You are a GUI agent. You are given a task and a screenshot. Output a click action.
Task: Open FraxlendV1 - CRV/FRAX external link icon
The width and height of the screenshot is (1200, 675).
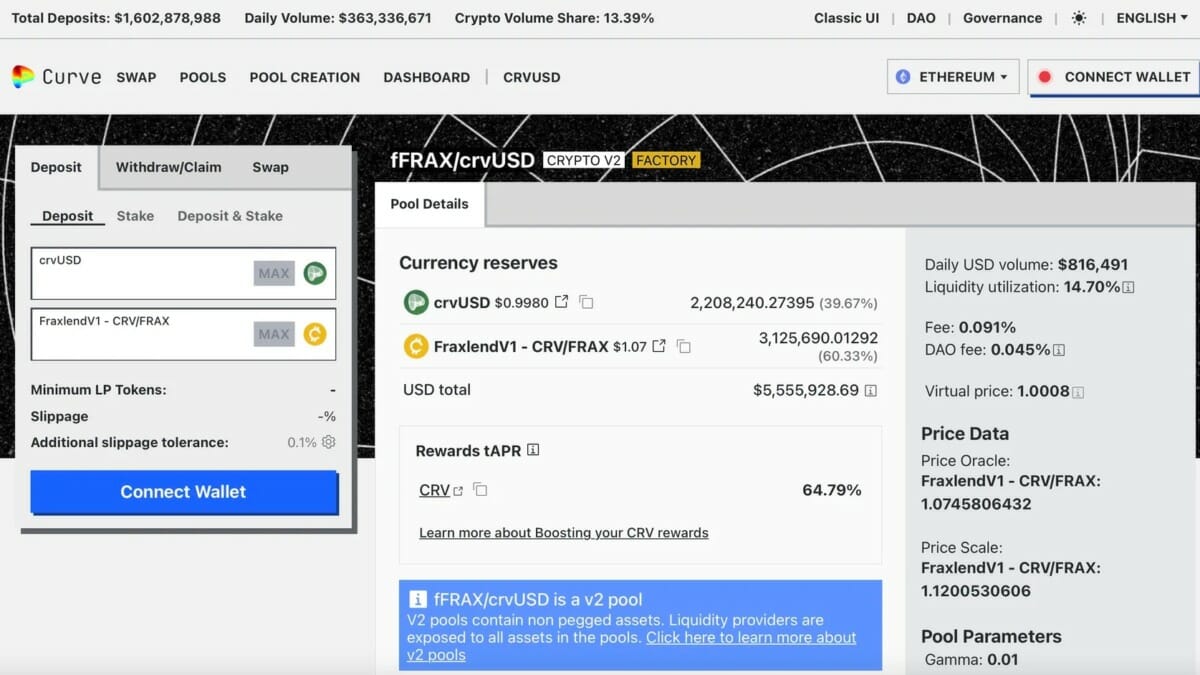(659, 347)
